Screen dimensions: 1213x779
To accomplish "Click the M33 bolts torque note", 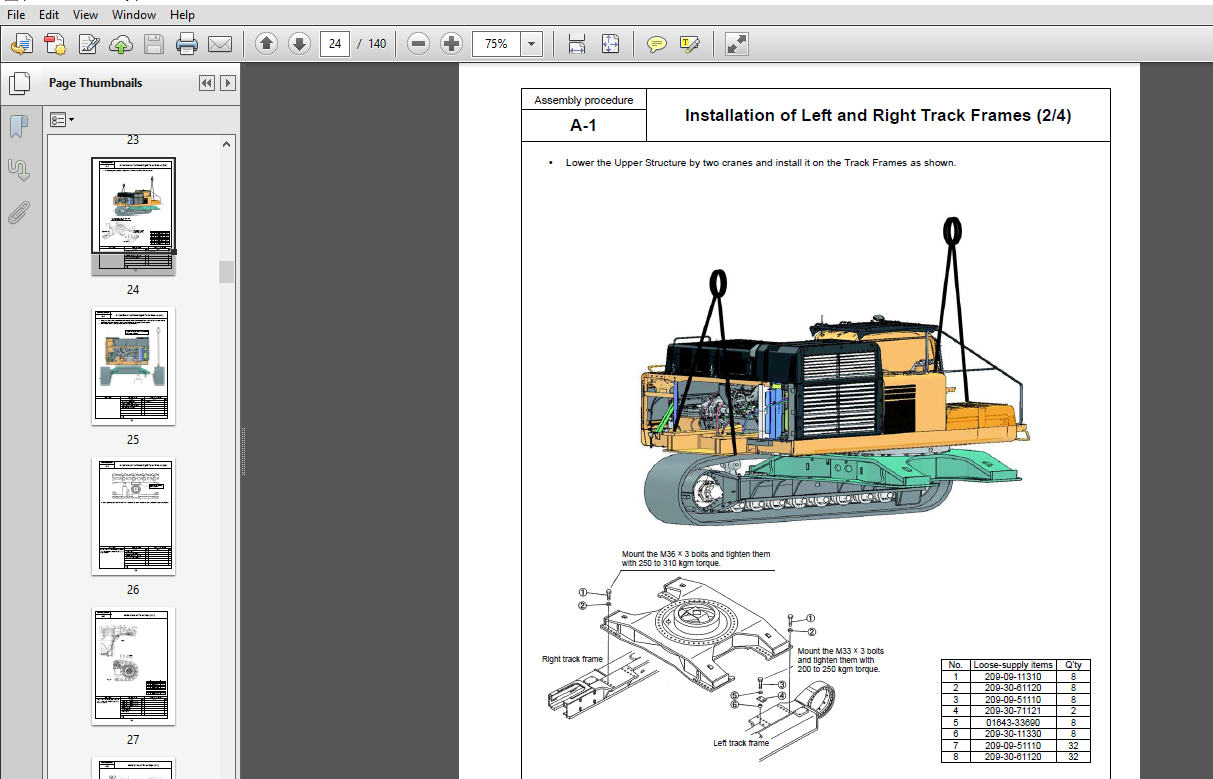I will 841,660.
